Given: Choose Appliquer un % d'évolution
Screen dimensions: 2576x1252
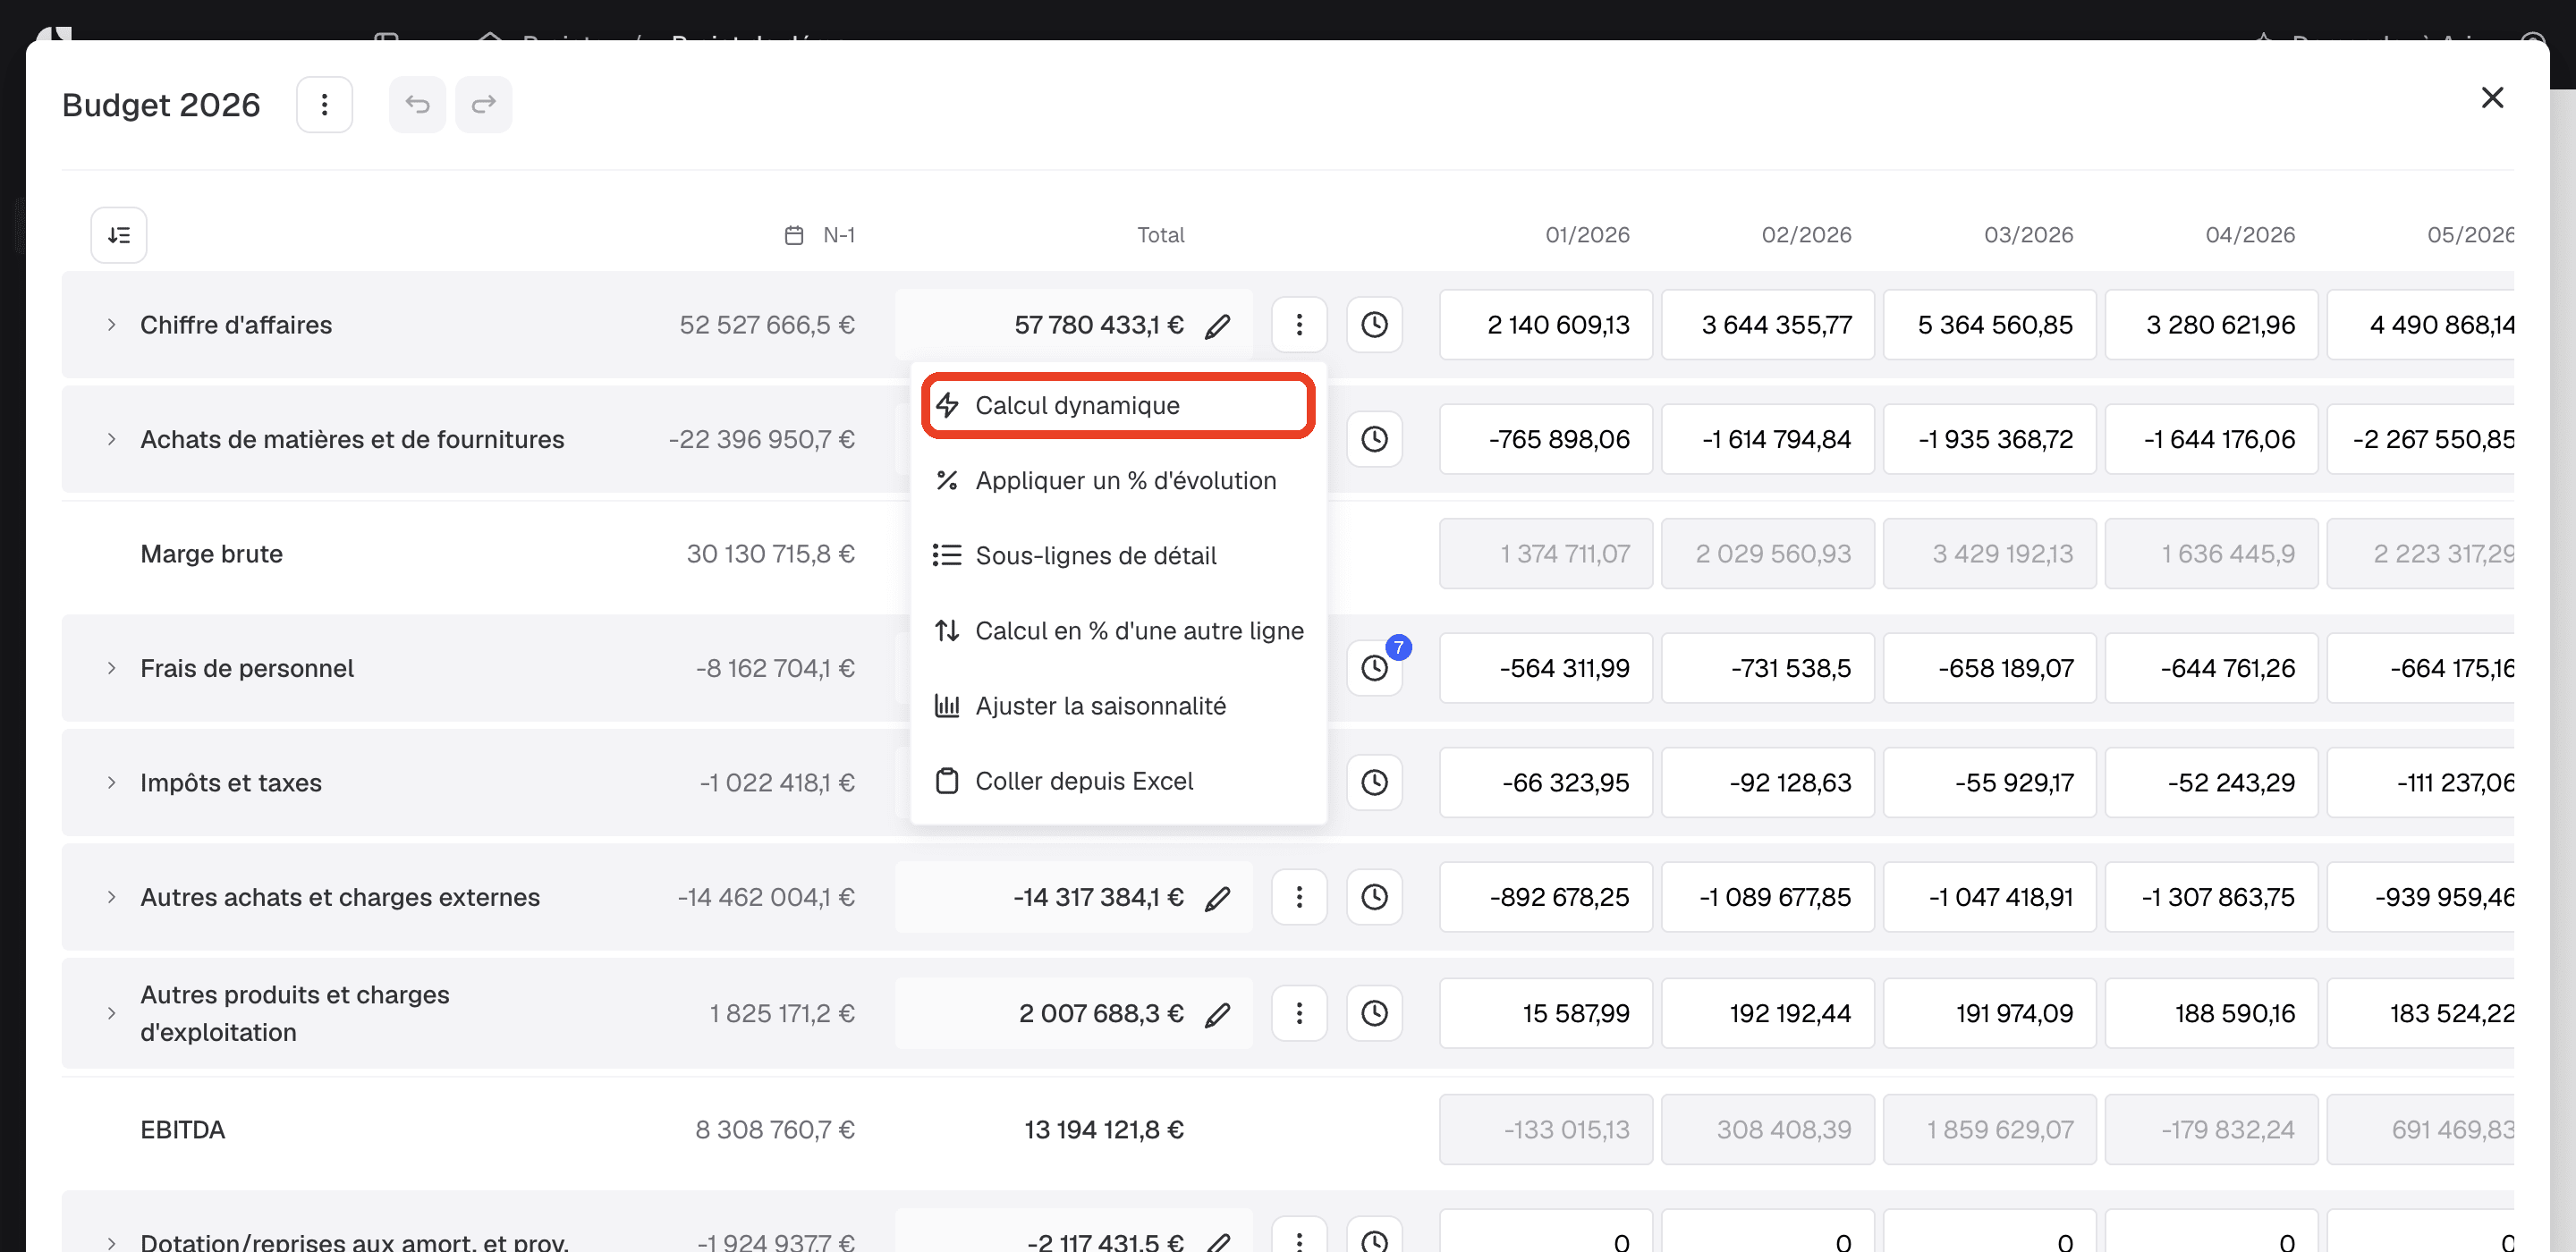Looking at the screenshot, I should pos(1118,480).
